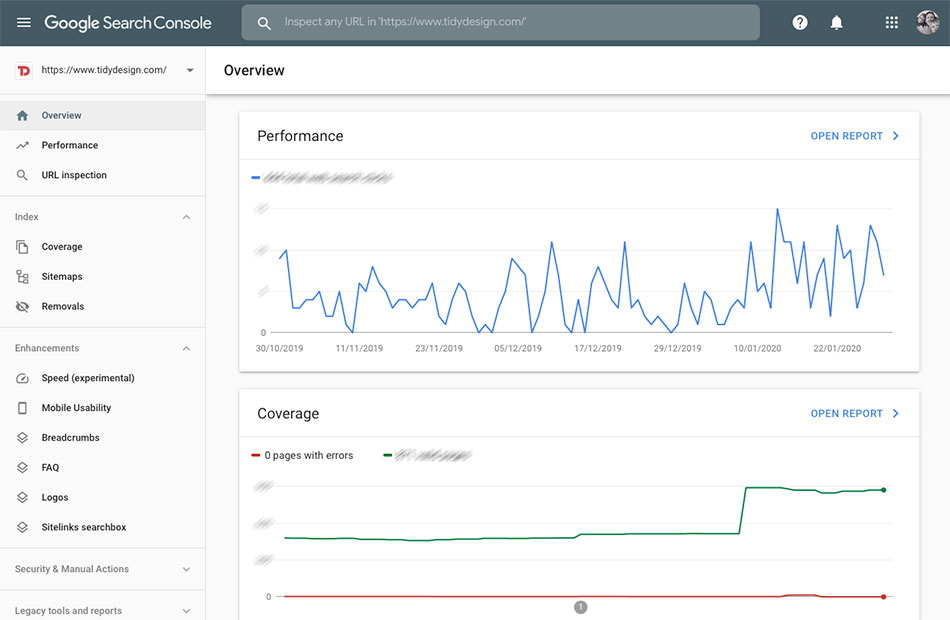Click the Logos layers icon
This screenshot has width=950, height=620.
pyautogui.click(x=22, y=497)
